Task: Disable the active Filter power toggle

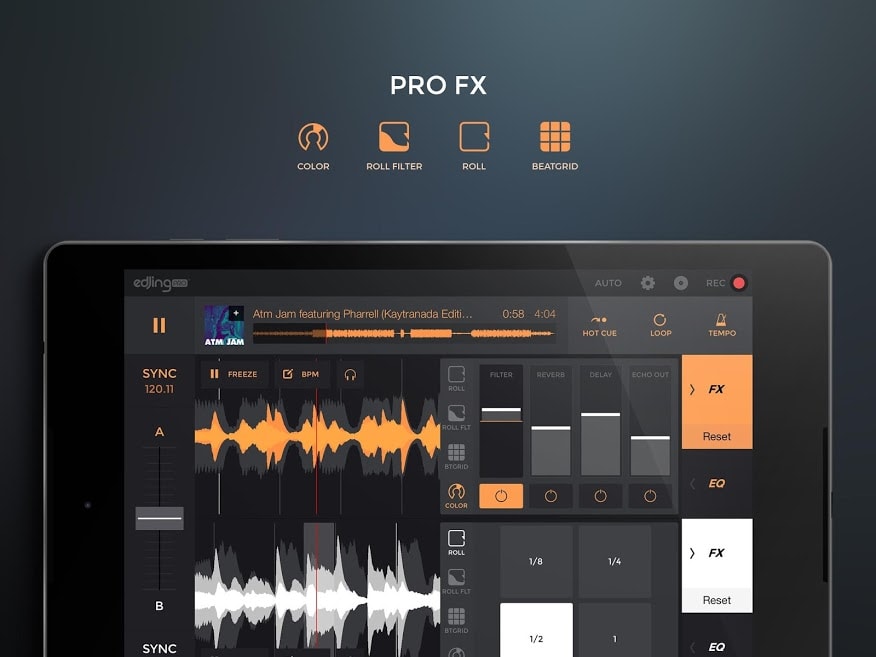Action: [x=501, y=496]
